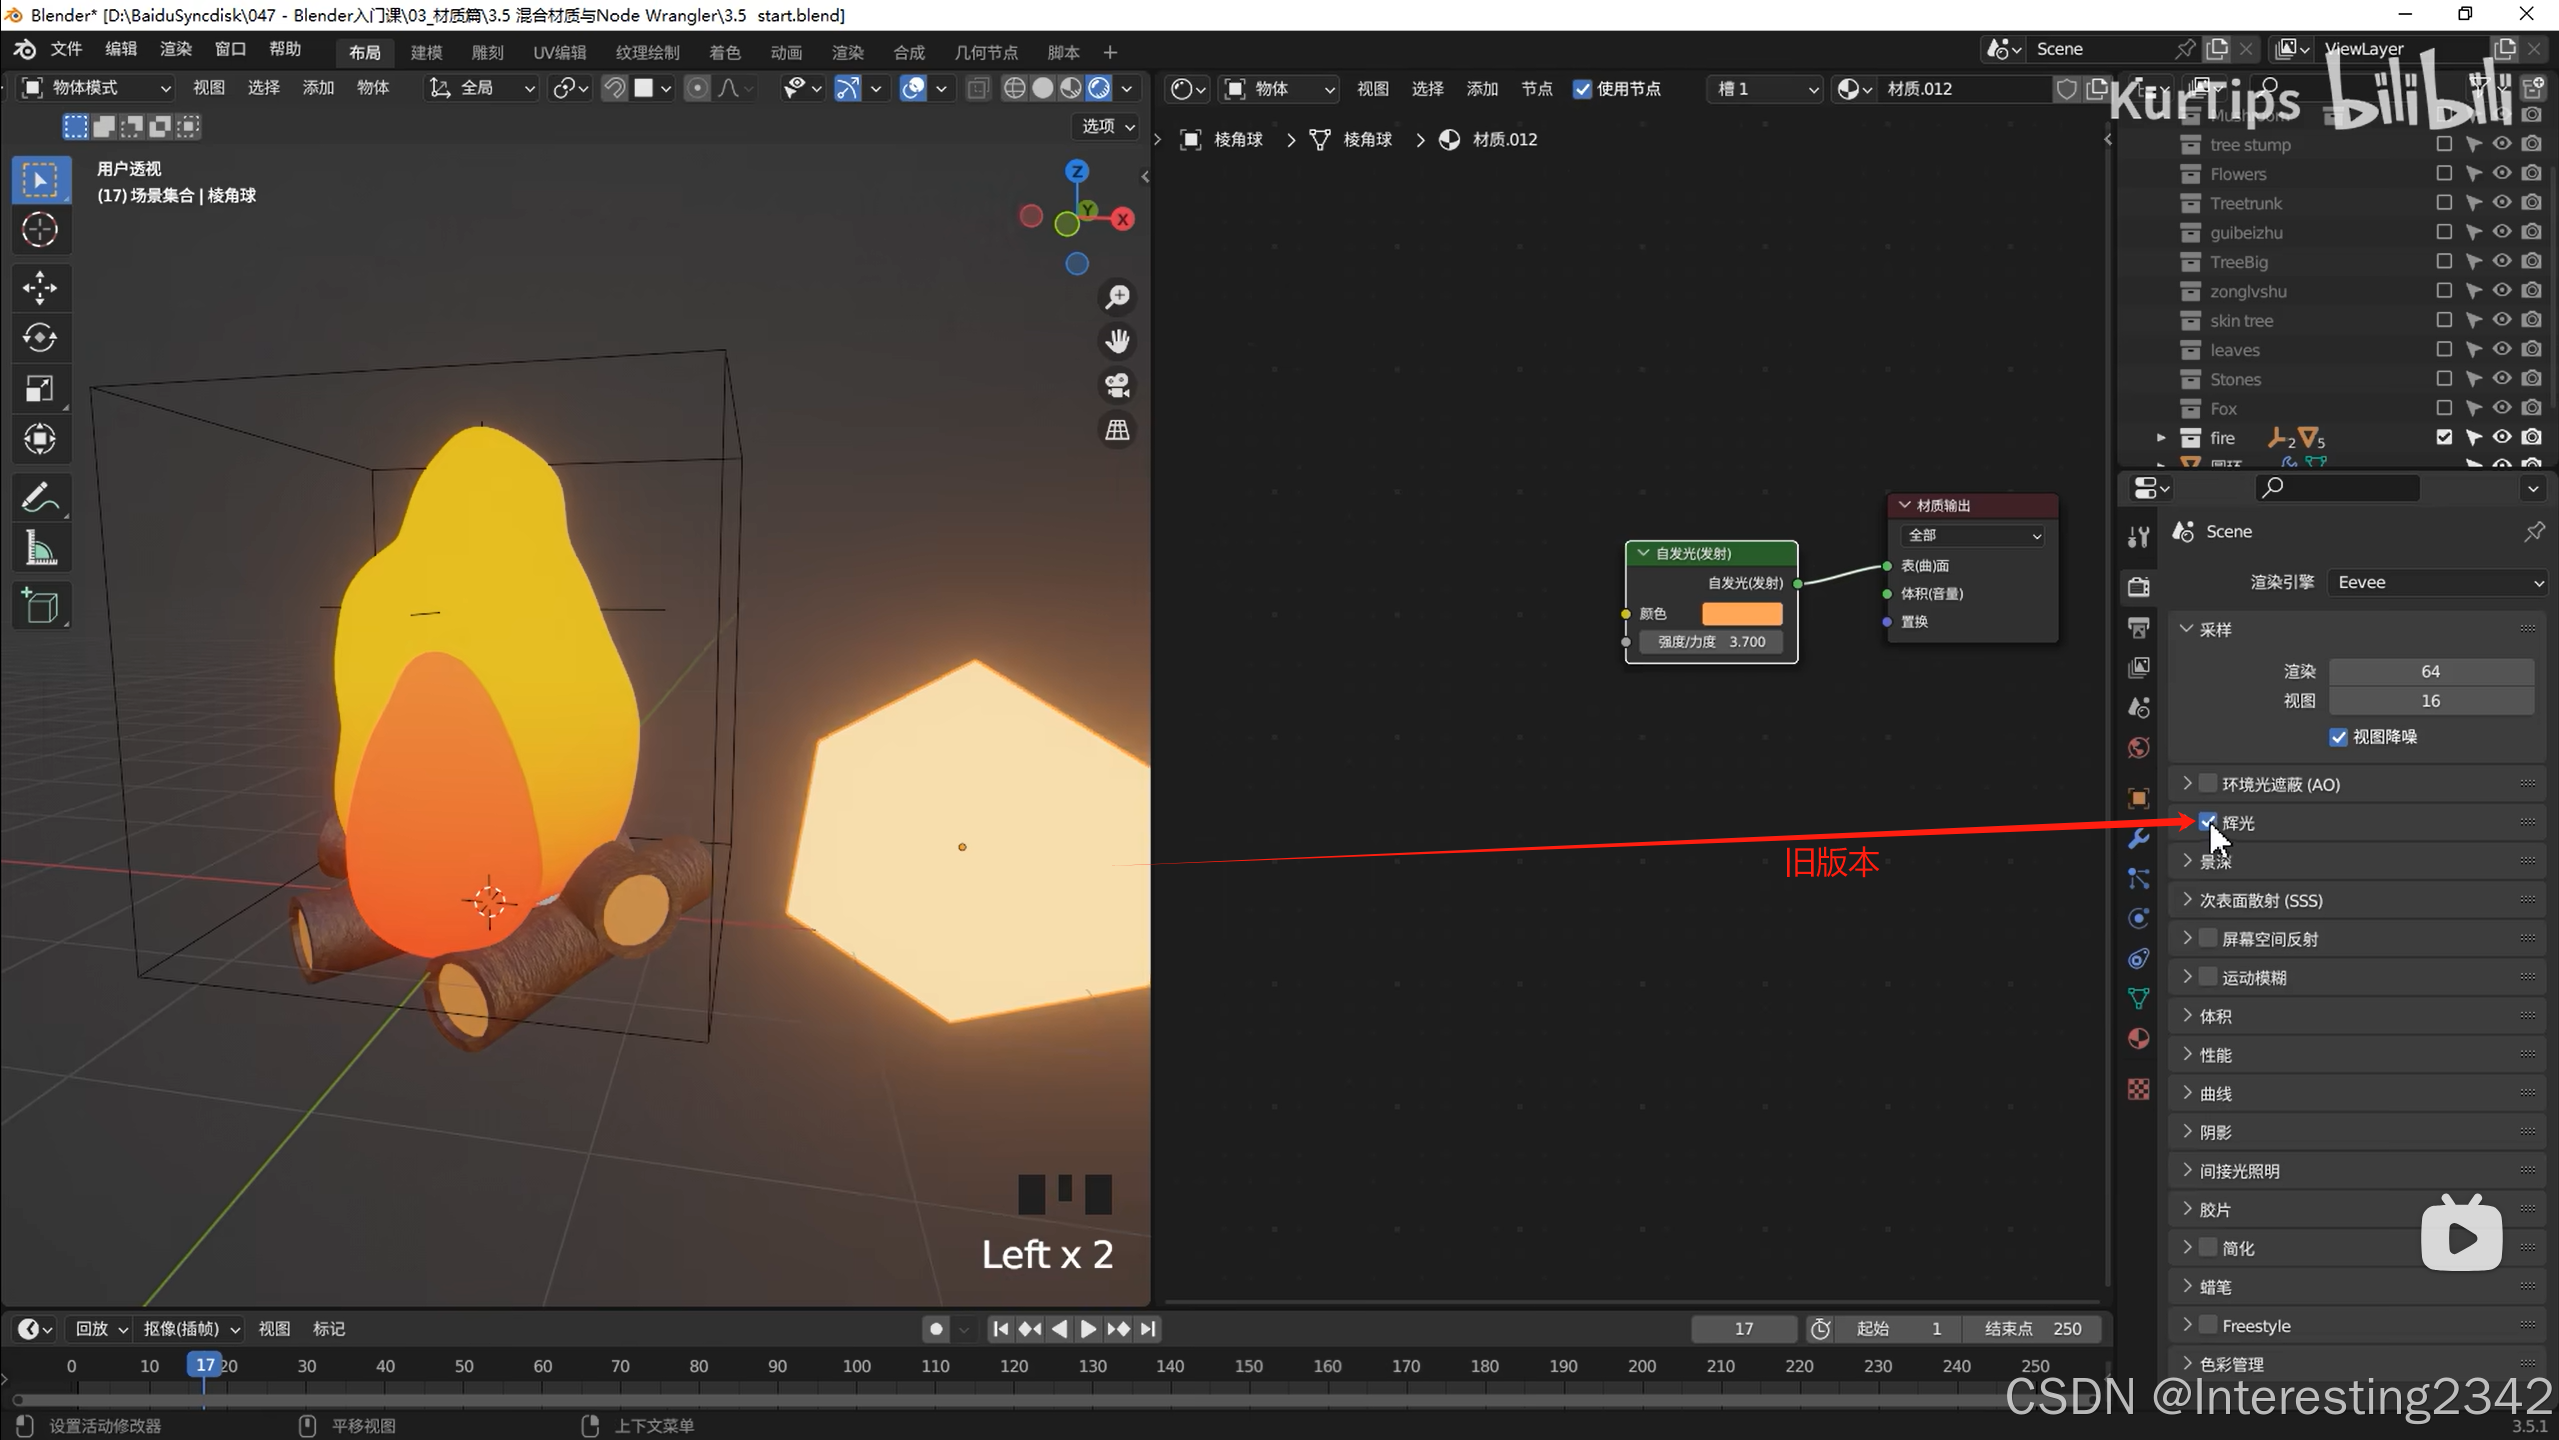The width and height of the screenshot is (2559, 1440).
Task: Expand the Shadows (阴影) panel
Action: click(x=2216, y=1132)
